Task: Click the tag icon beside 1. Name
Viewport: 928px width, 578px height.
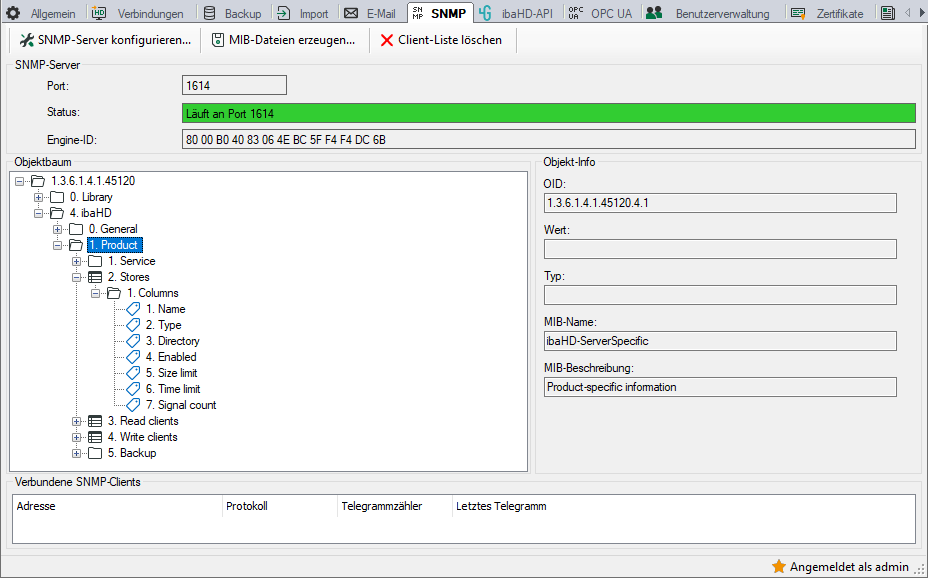Action: 133,309
